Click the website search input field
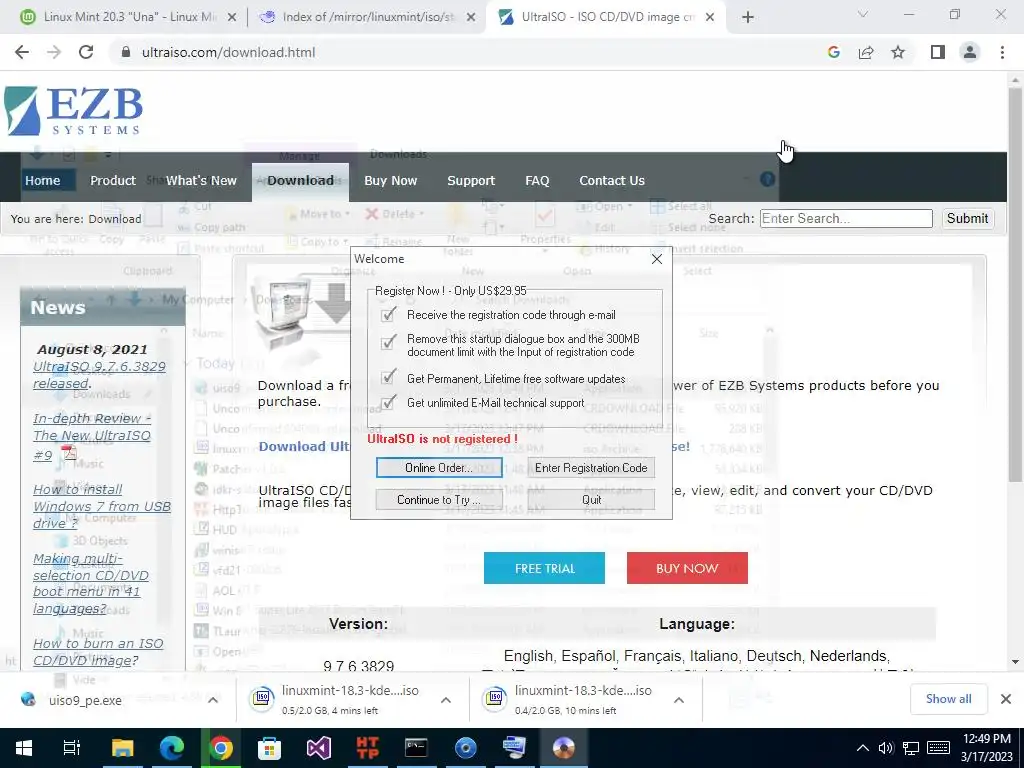1024x768 pixels. click(846, 218)
